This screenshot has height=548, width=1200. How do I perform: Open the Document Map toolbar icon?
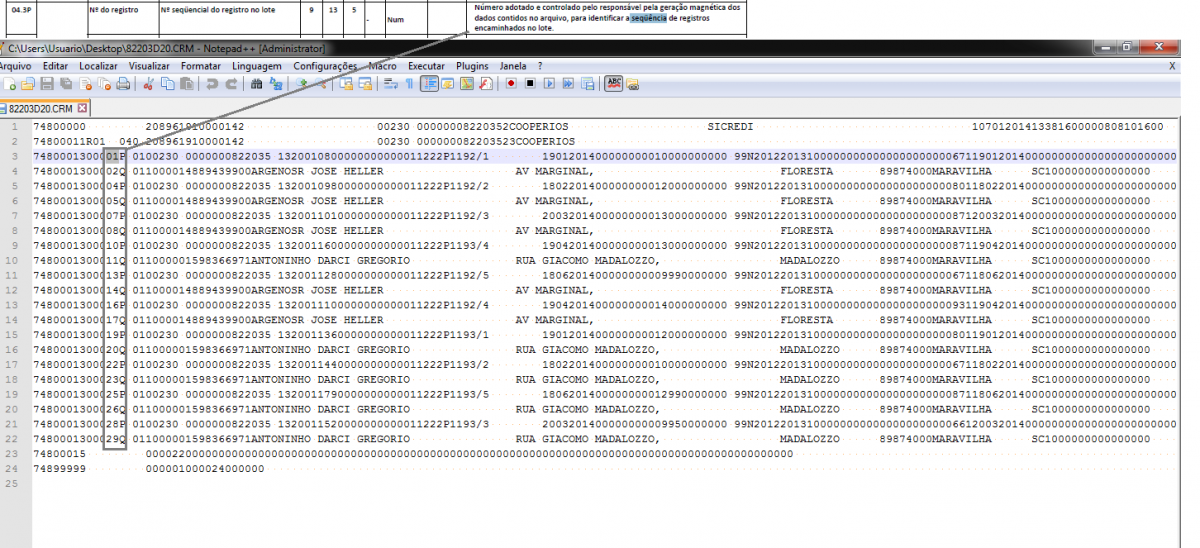coord(466,83)
